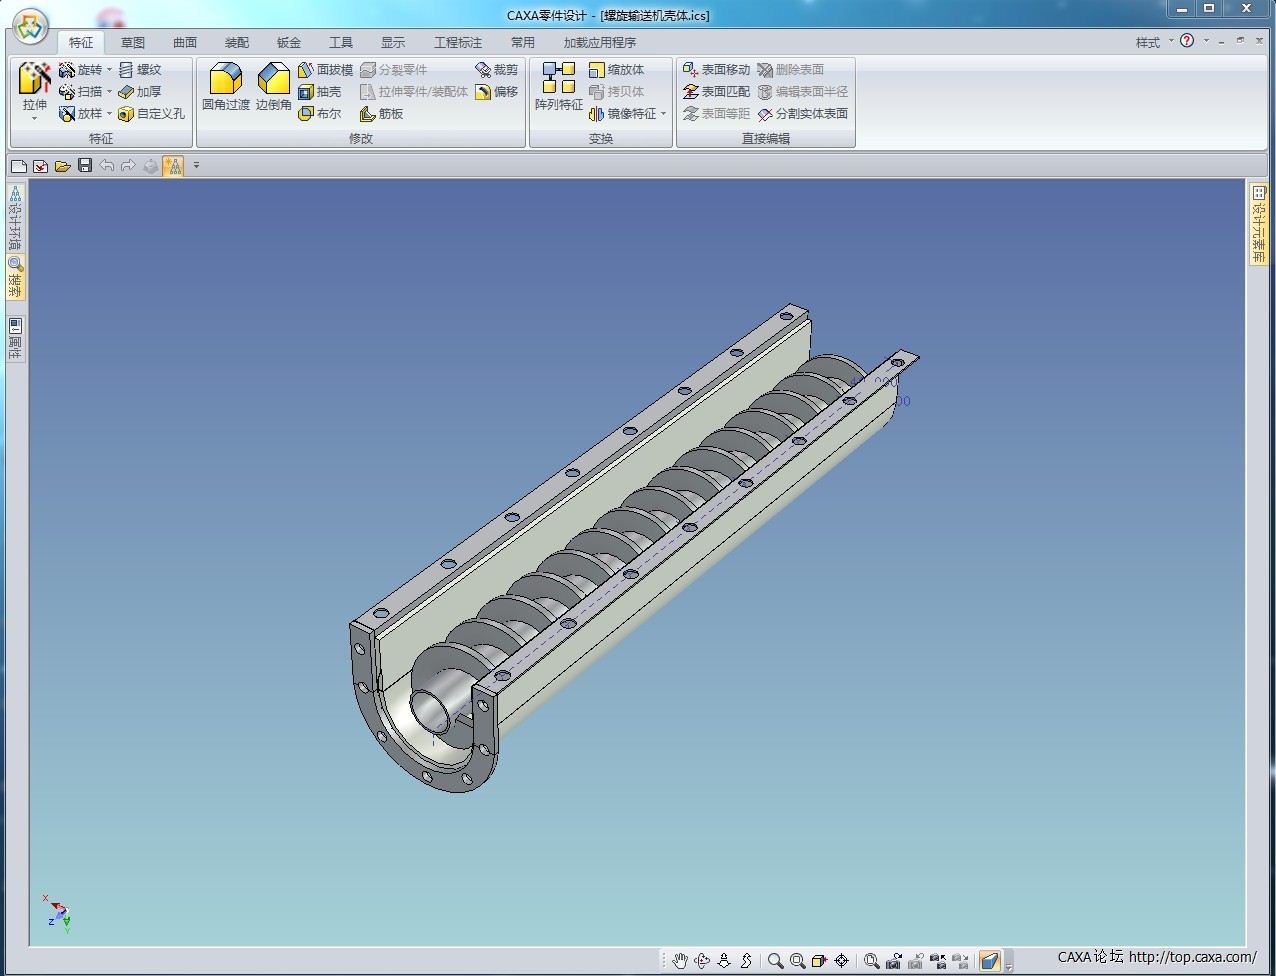Viewport: 1276px width, 976px height.
Task: Open the 加载应用程序 ribbon tab
Action: point(600,42)
